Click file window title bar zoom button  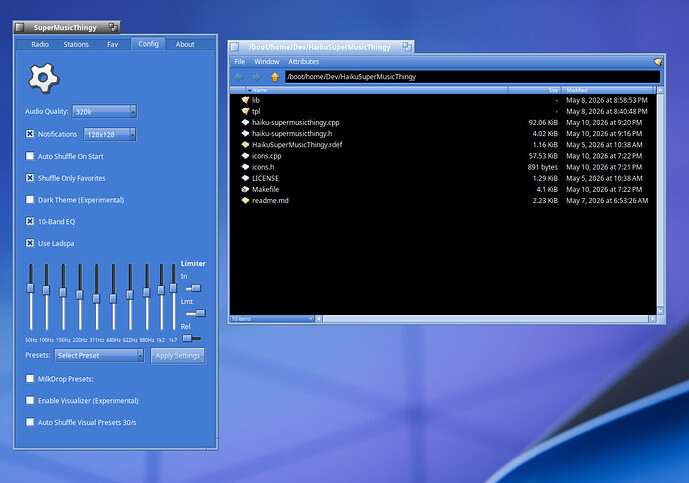coord(407,47)
